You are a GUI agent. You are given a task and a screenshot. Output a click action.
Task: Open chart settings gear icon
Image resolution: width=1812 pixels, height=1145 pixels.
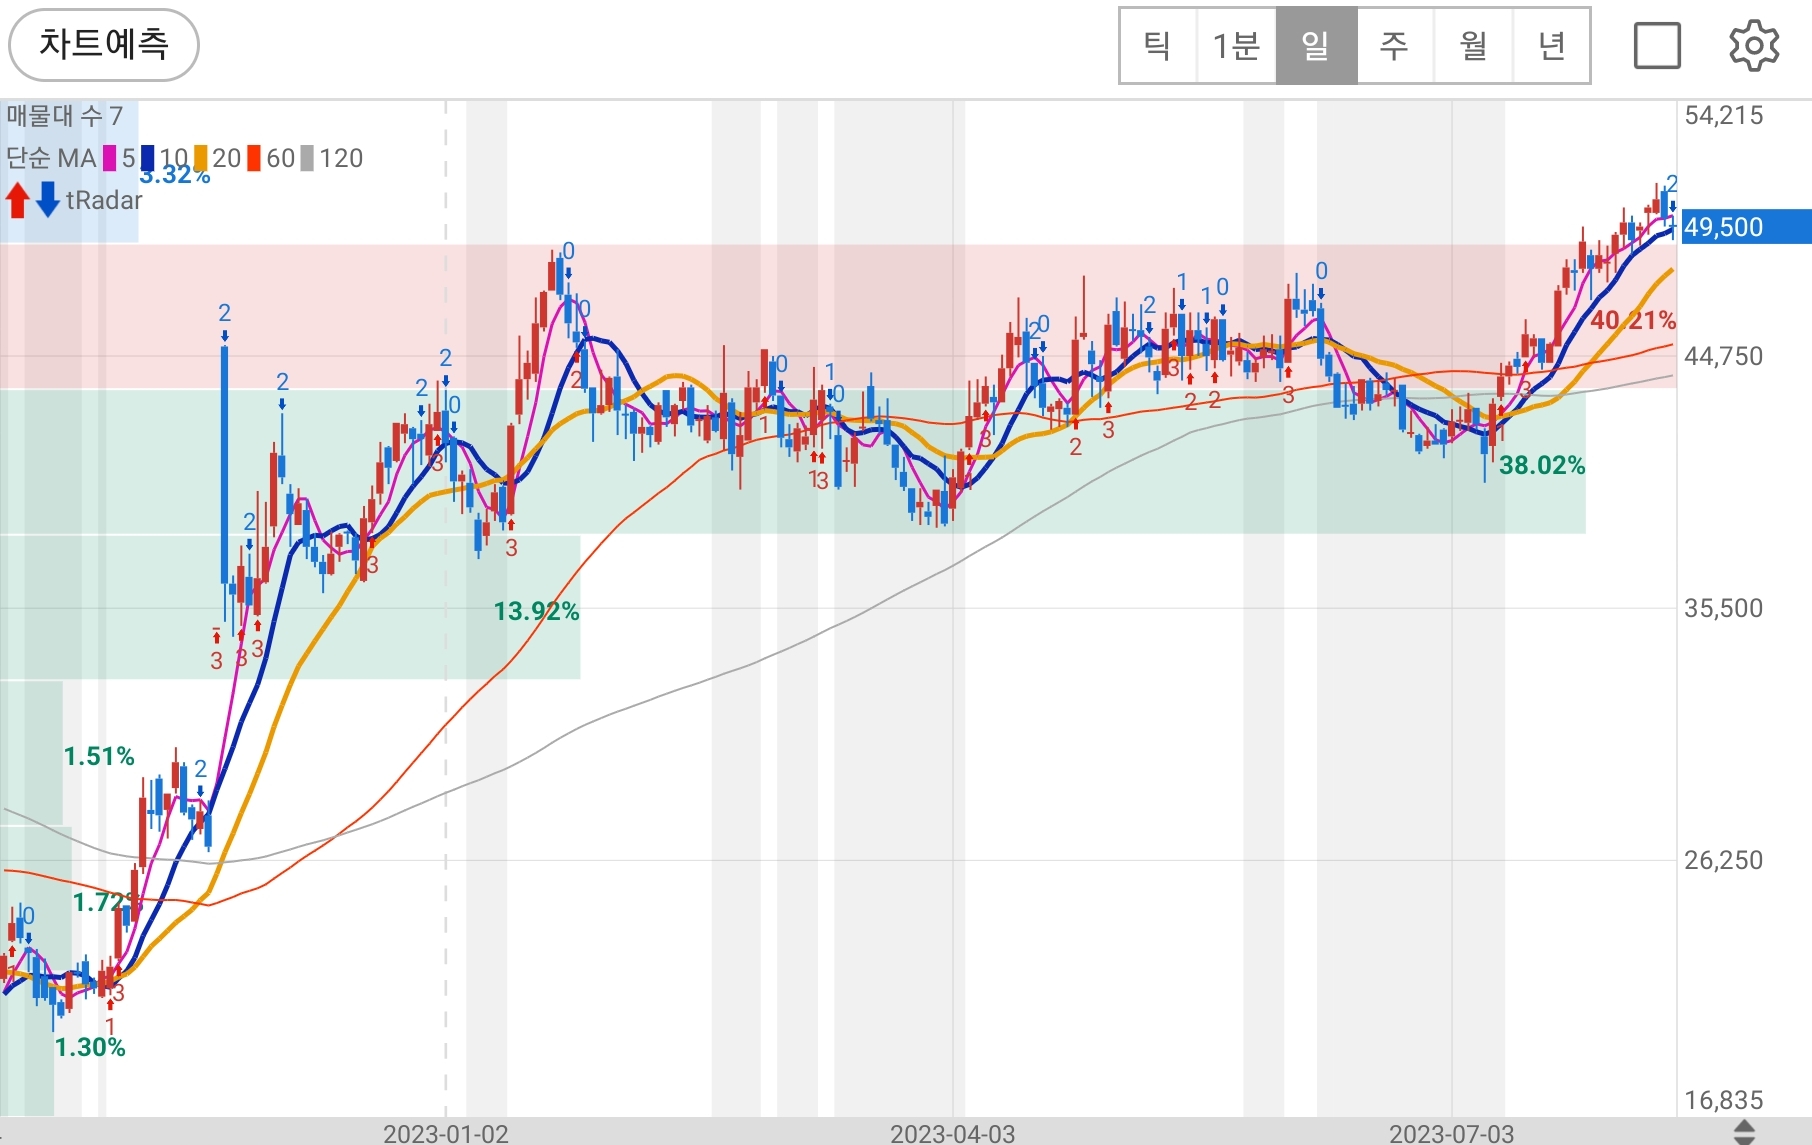click(1754, 46)
